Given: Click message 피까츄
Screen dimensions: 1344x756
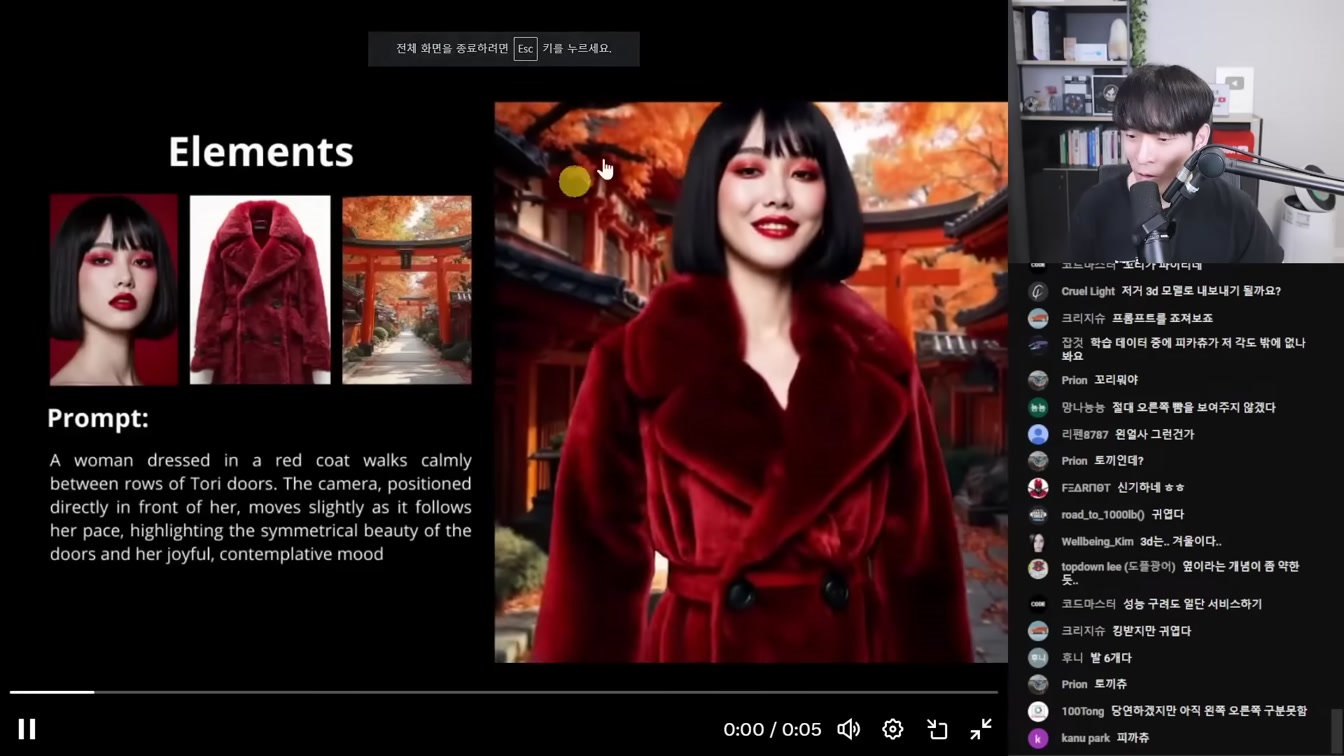Looking at the screenshot, I should point(1133,738).
